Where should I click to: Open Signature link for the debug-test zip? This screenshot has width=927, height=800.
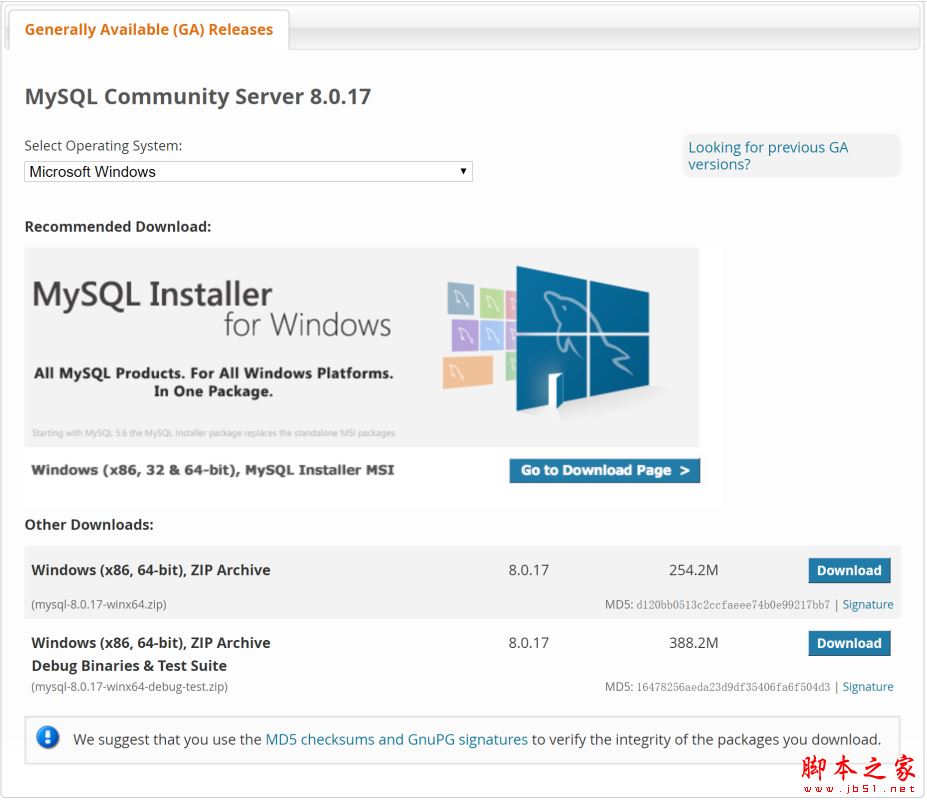(x=868, y=687)
